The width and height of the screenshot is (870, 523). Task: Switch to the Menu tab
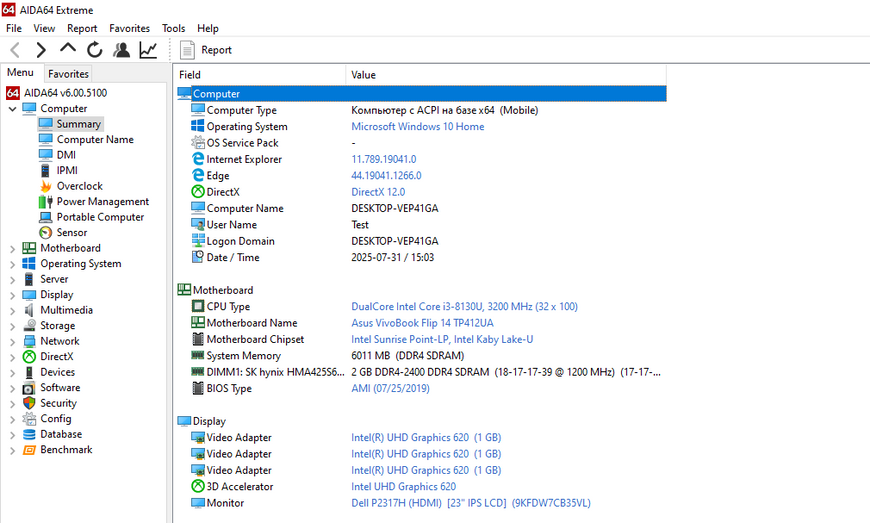coord(21,73)
